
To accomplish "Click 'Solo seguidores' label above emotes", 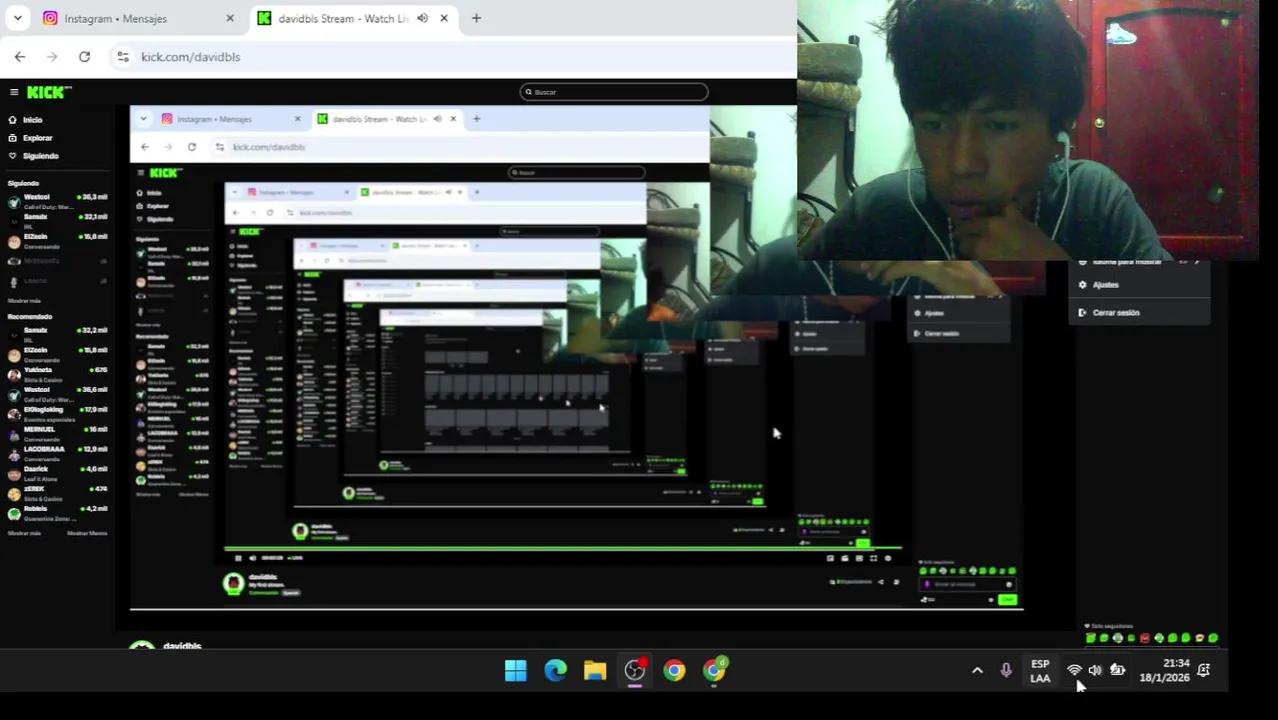I will (1112, 626).
